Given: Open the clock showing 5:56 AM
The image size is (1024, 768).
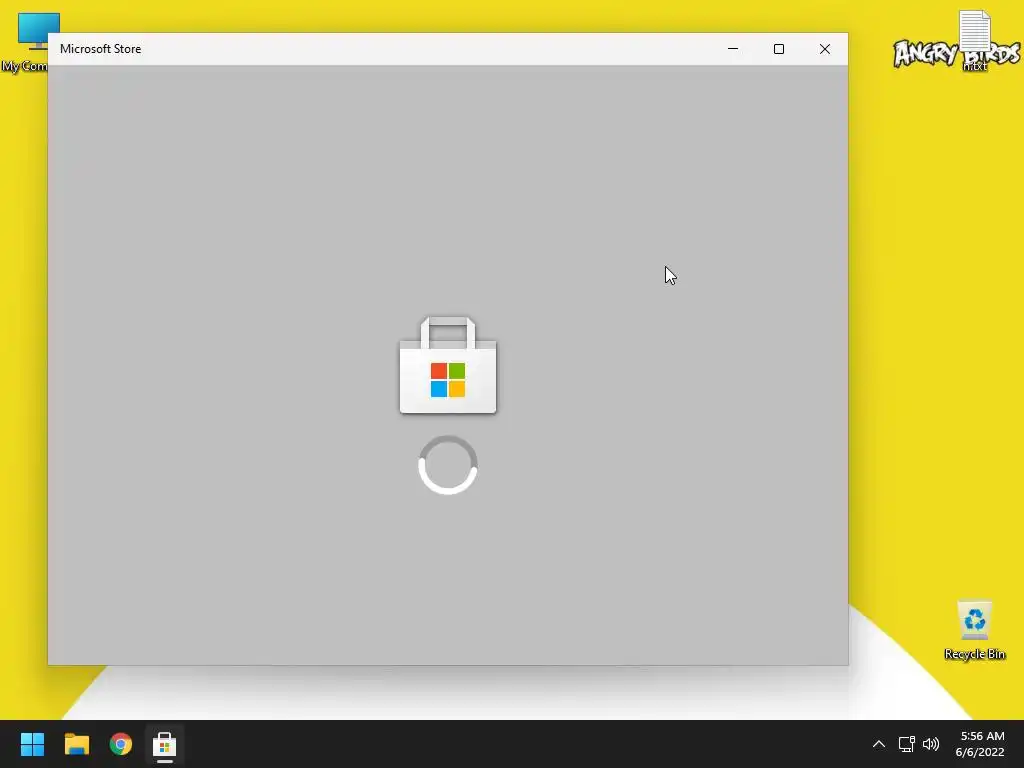Looking at the screenshot, I should pos(980,744).
